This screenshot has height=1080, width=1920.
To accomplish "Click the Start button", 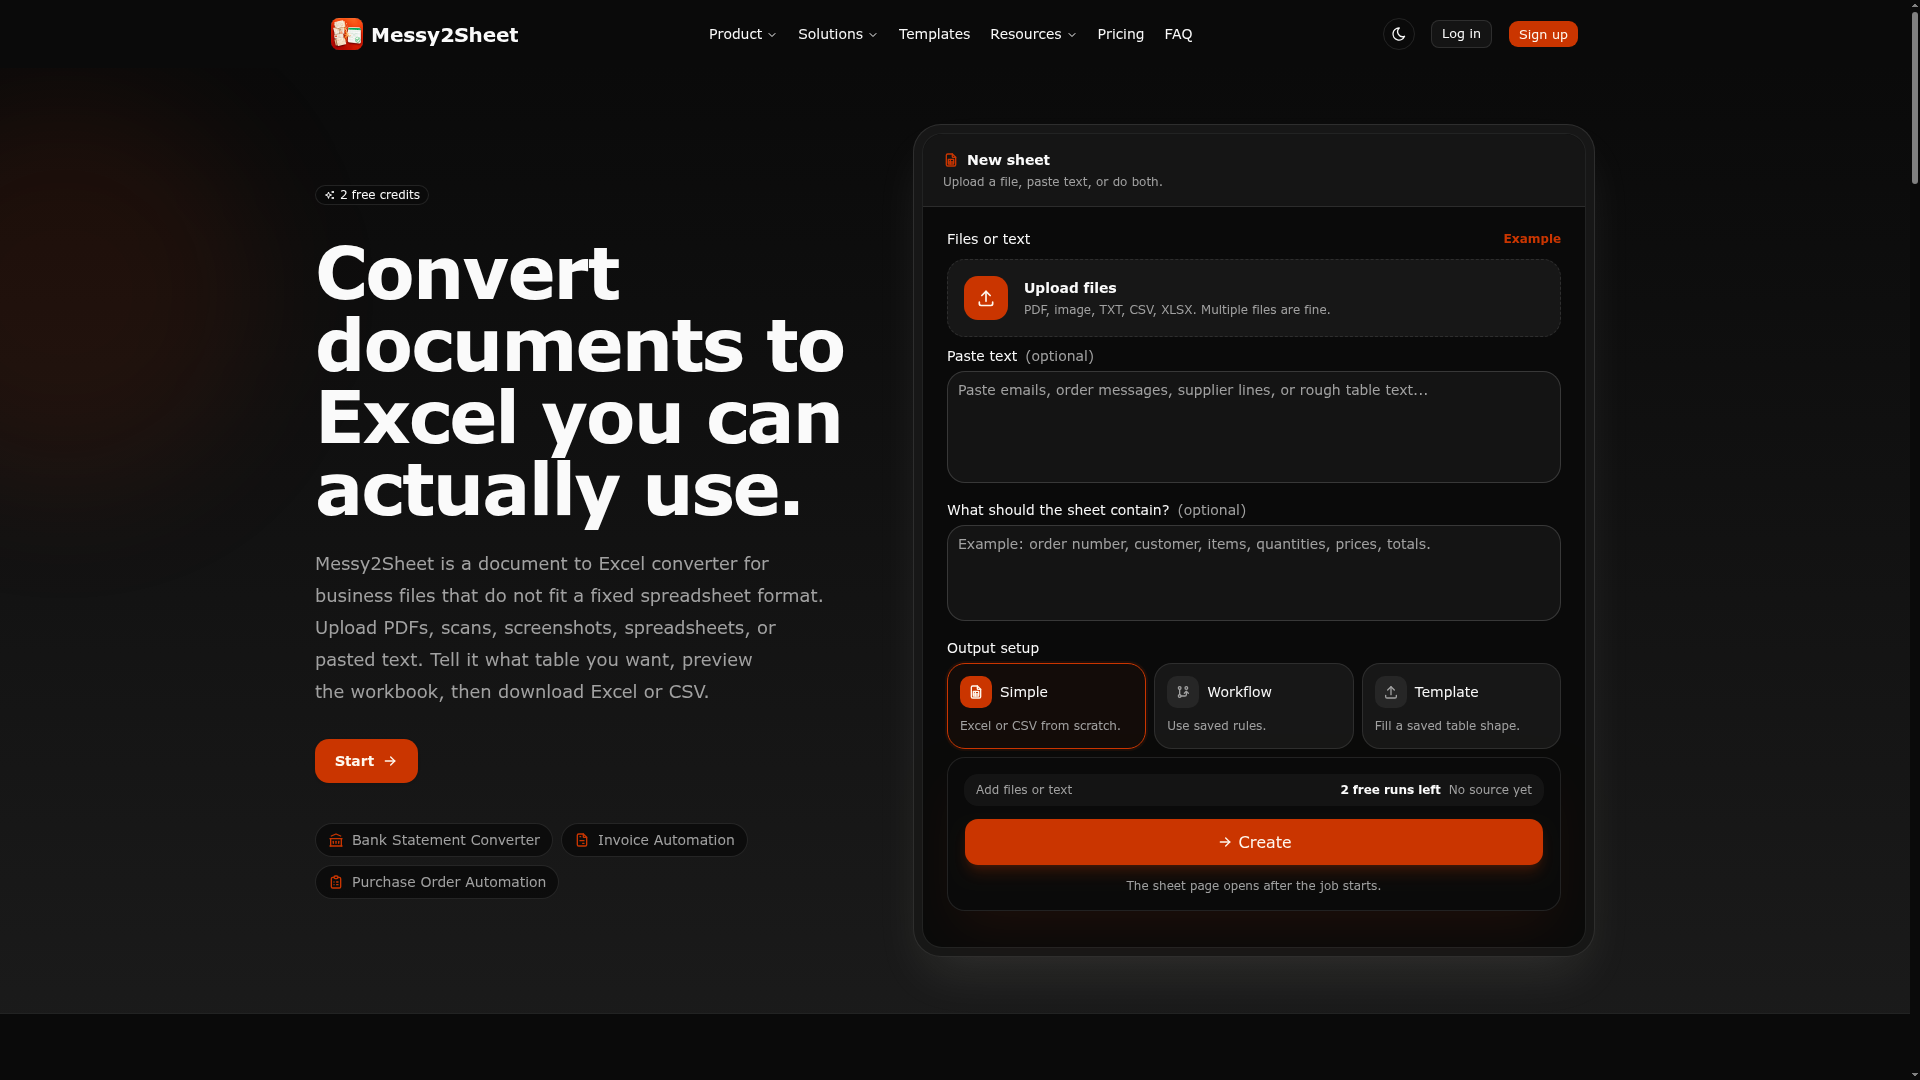I will click(x=366, y=761).
